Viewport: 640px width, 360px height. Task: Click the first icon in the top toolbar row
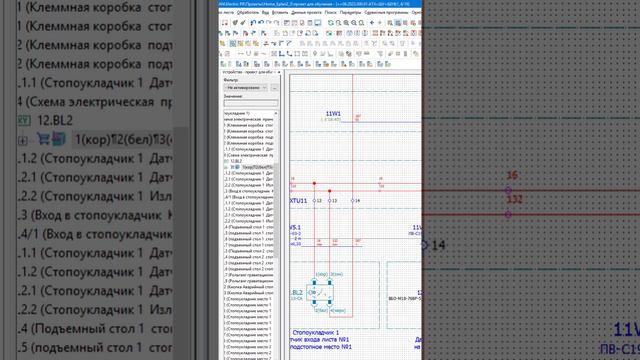click(x=224, y=22)
